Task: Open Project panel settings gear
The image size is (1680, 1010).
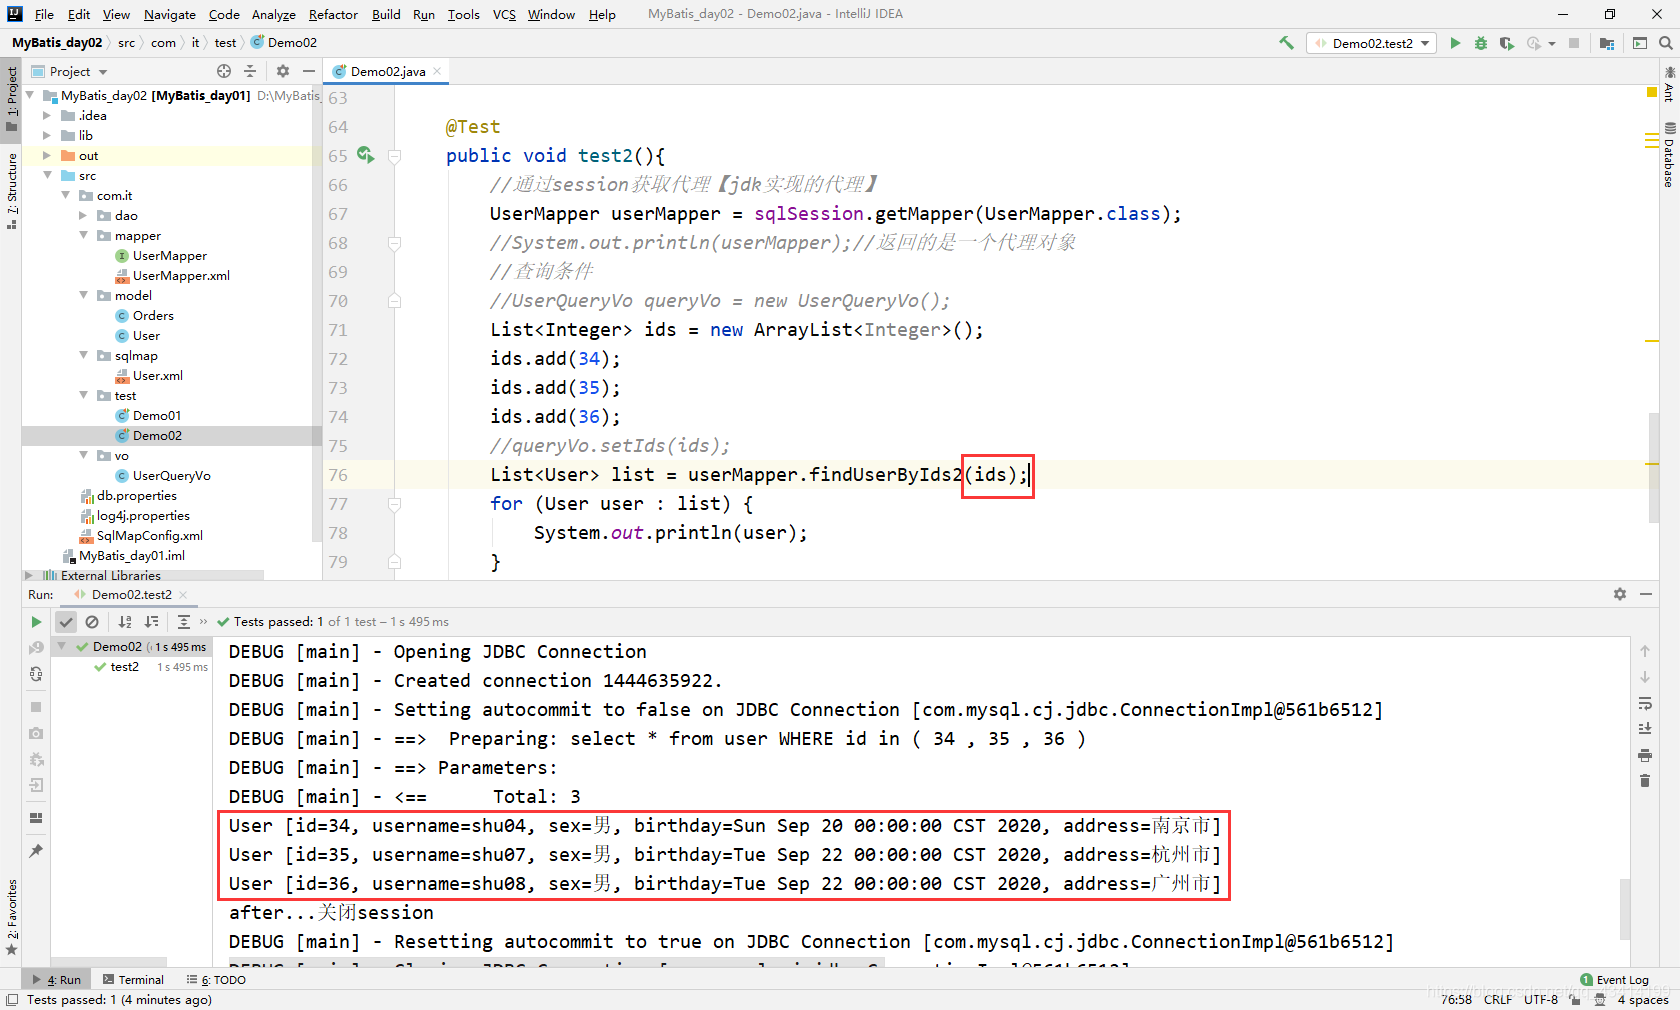Action: [x=283, y=71]
